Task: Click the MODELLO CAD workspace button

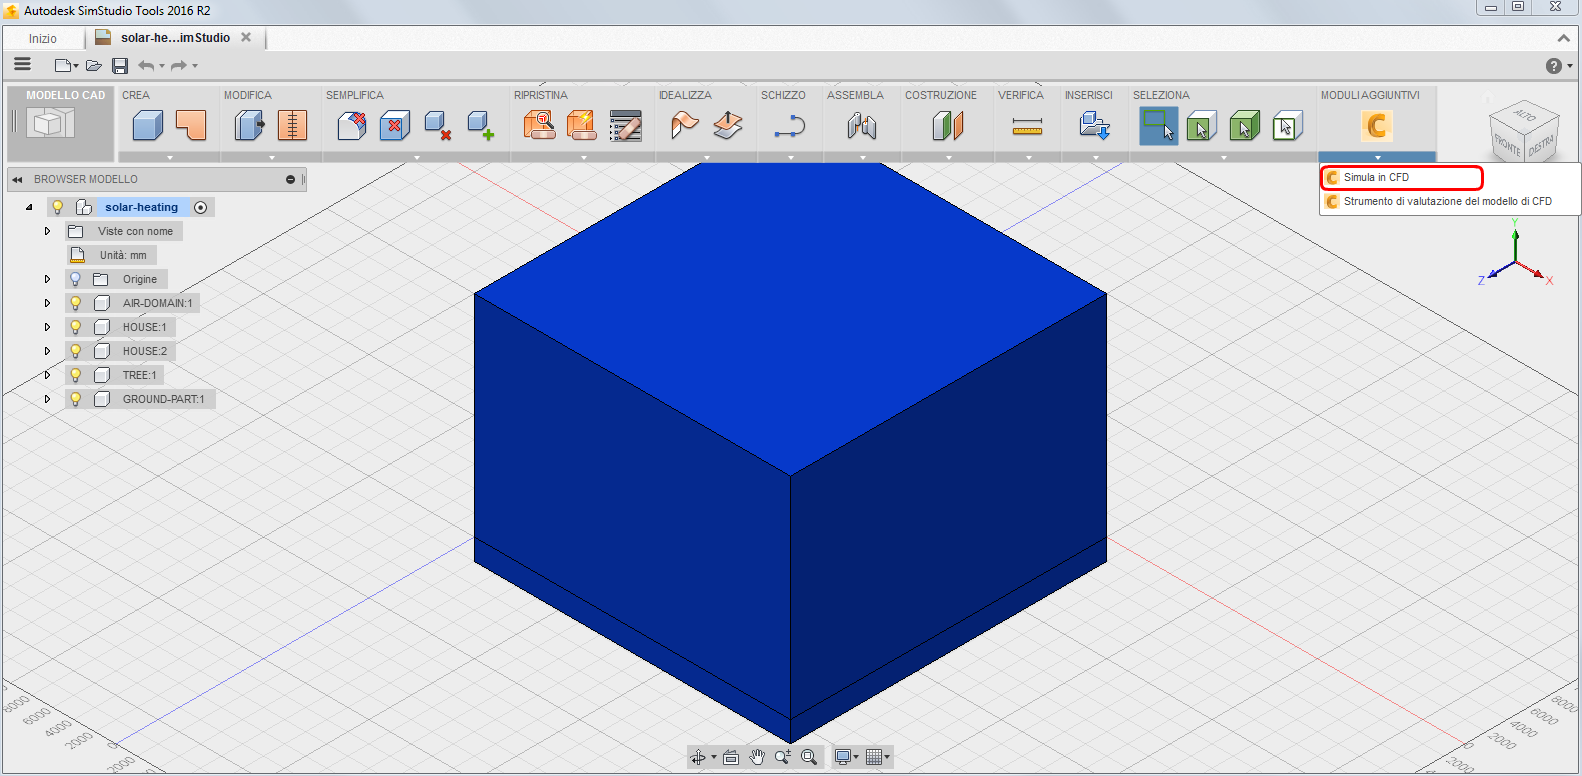Action: pos(60,122)
